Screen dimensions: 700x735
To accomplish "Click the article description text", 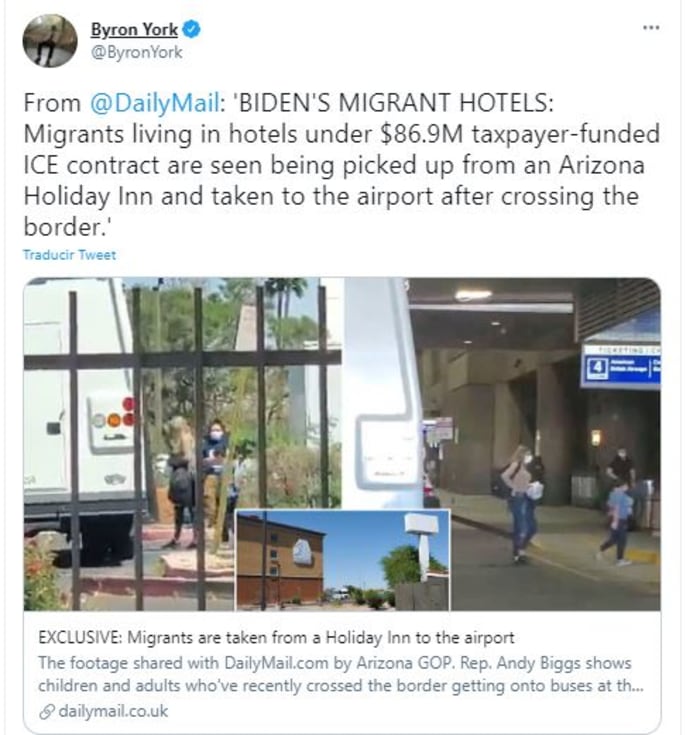I will click(341, 675).
